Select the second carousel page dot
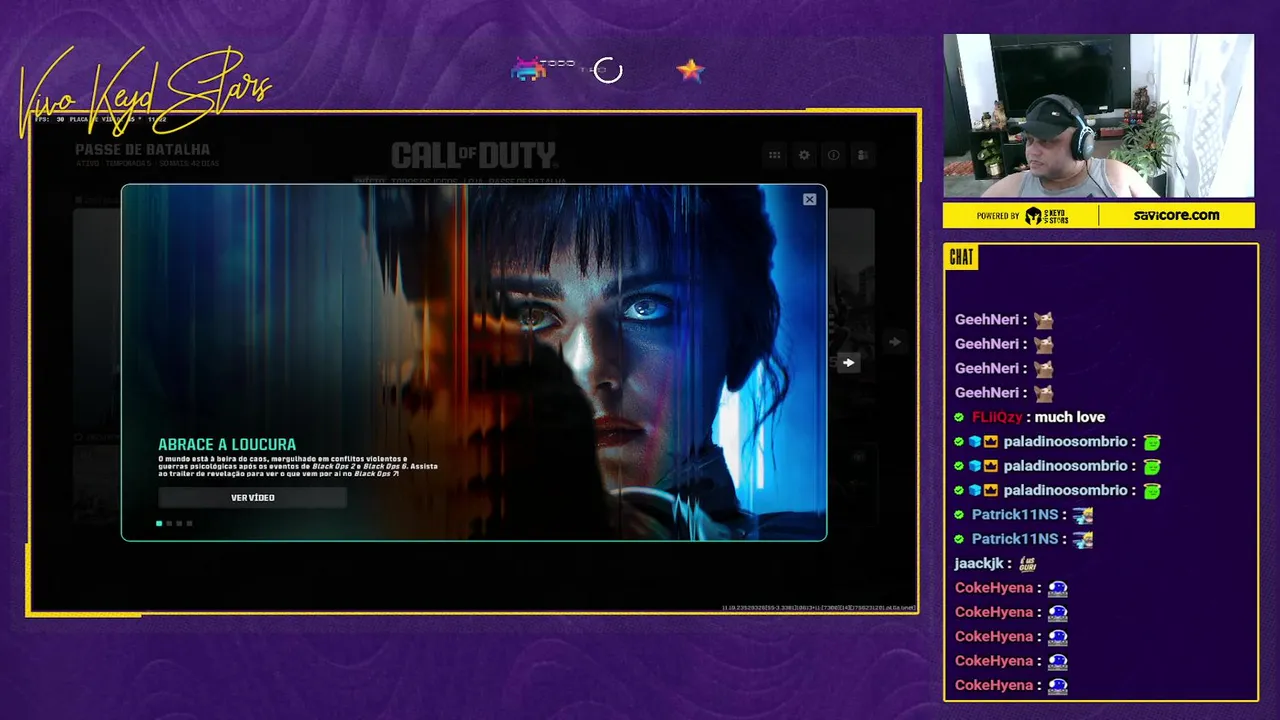The width and height of the screenshot is (1280, 720). 169,523
